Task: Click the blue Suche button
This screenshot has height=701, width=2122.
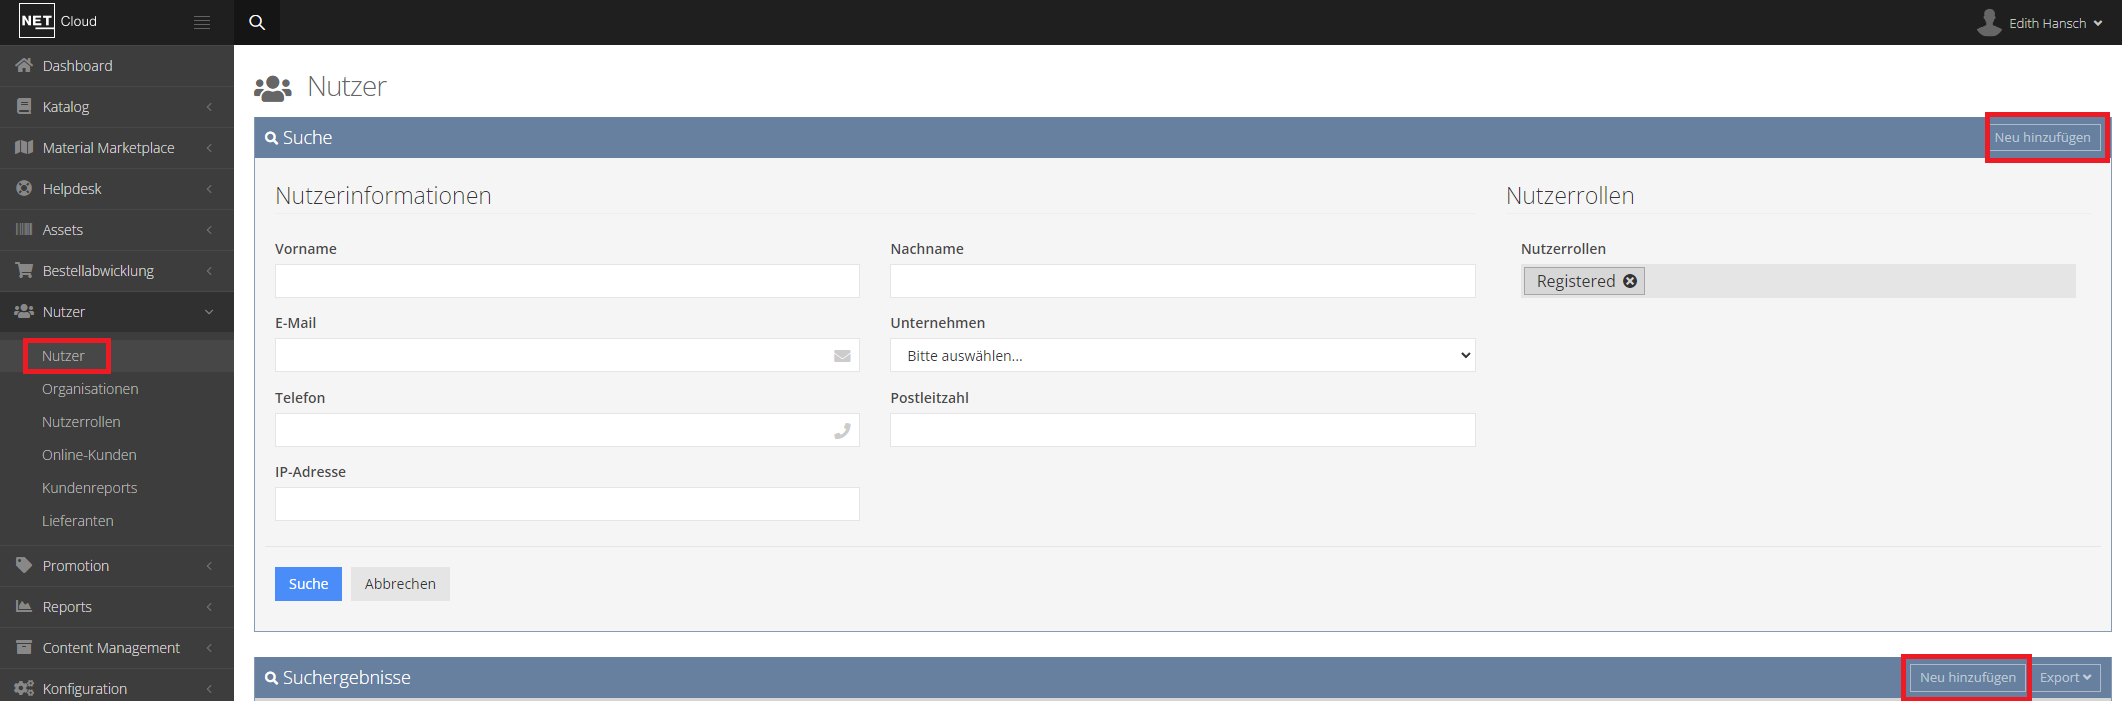Action: [x=308, y=584]
